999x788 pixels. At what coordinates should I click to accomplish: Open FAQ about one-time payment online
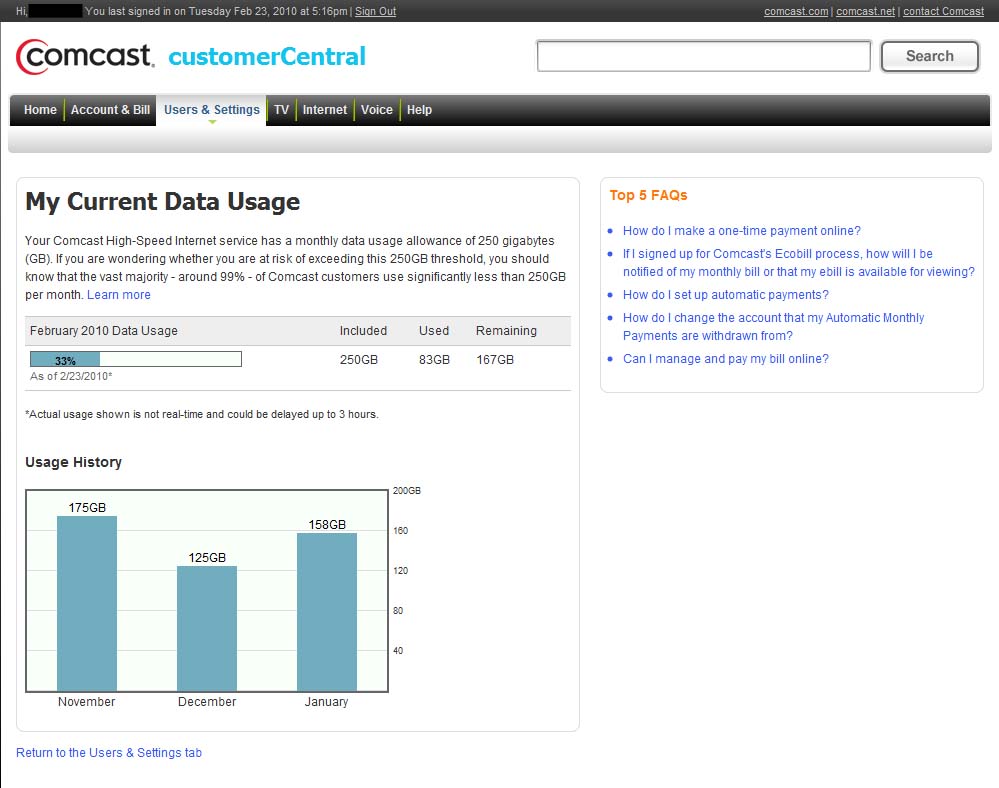[741, 231]
